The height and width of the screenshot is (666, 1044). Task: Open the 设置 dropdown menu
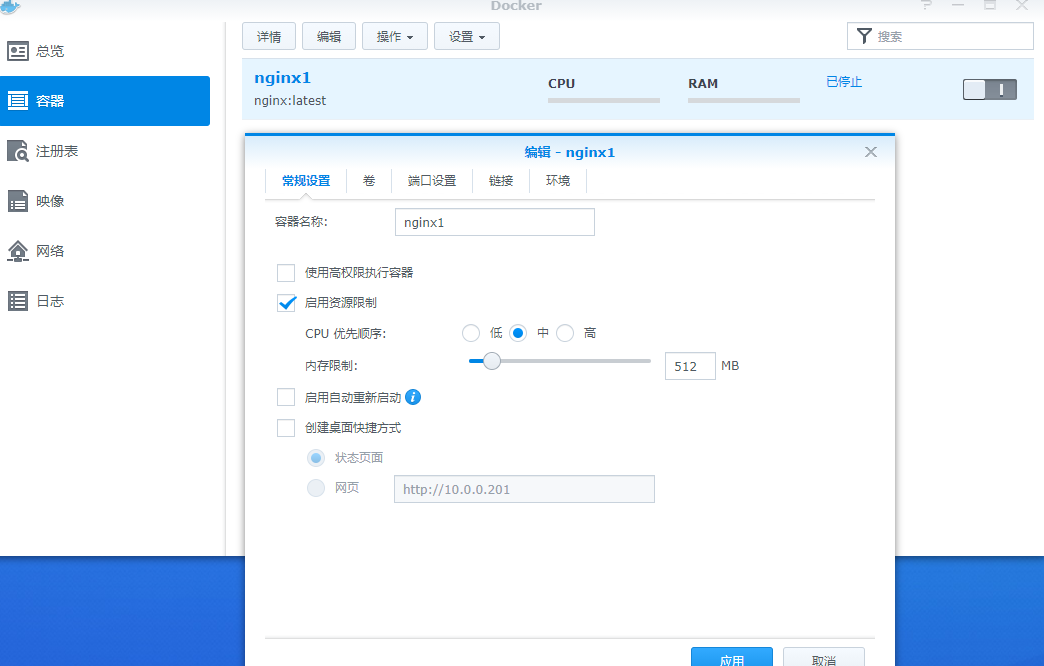466,35
